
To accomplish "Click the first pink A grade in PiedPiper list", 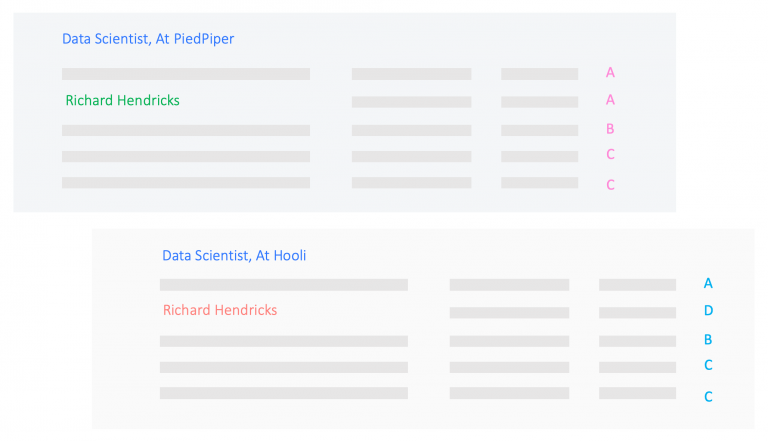I will [x=610, y=73].
